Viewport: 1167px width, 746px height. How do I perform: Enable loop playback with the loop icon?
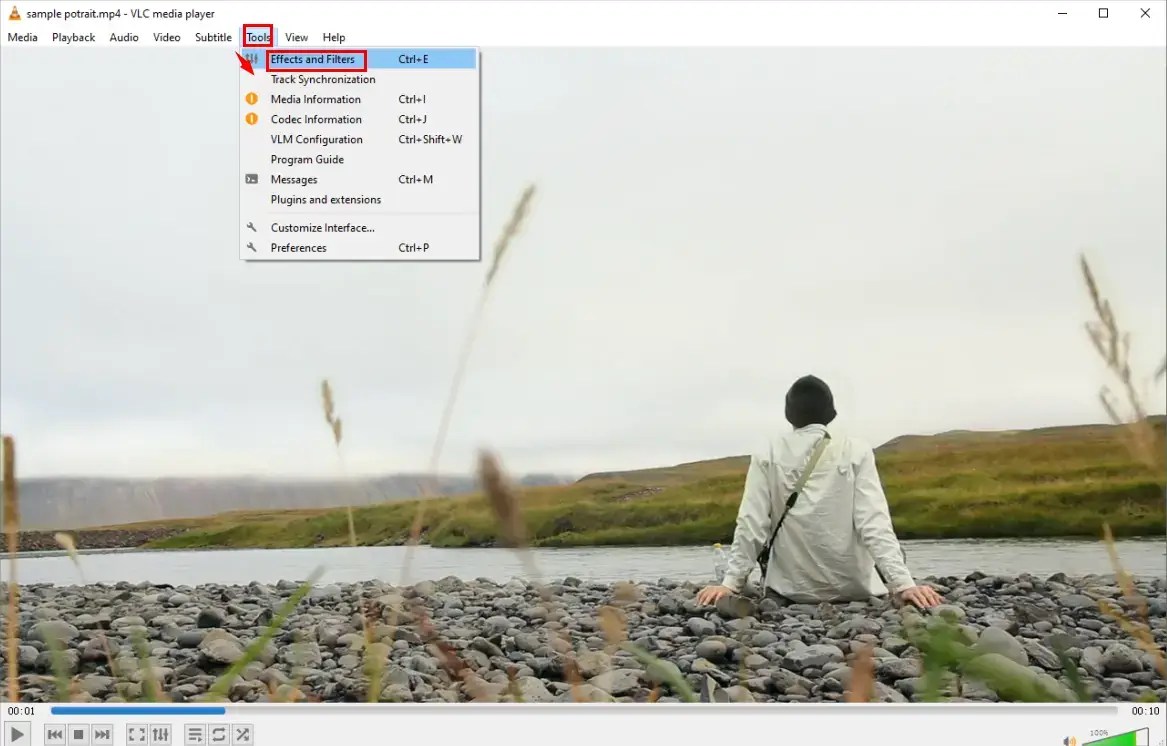point(218,733)
